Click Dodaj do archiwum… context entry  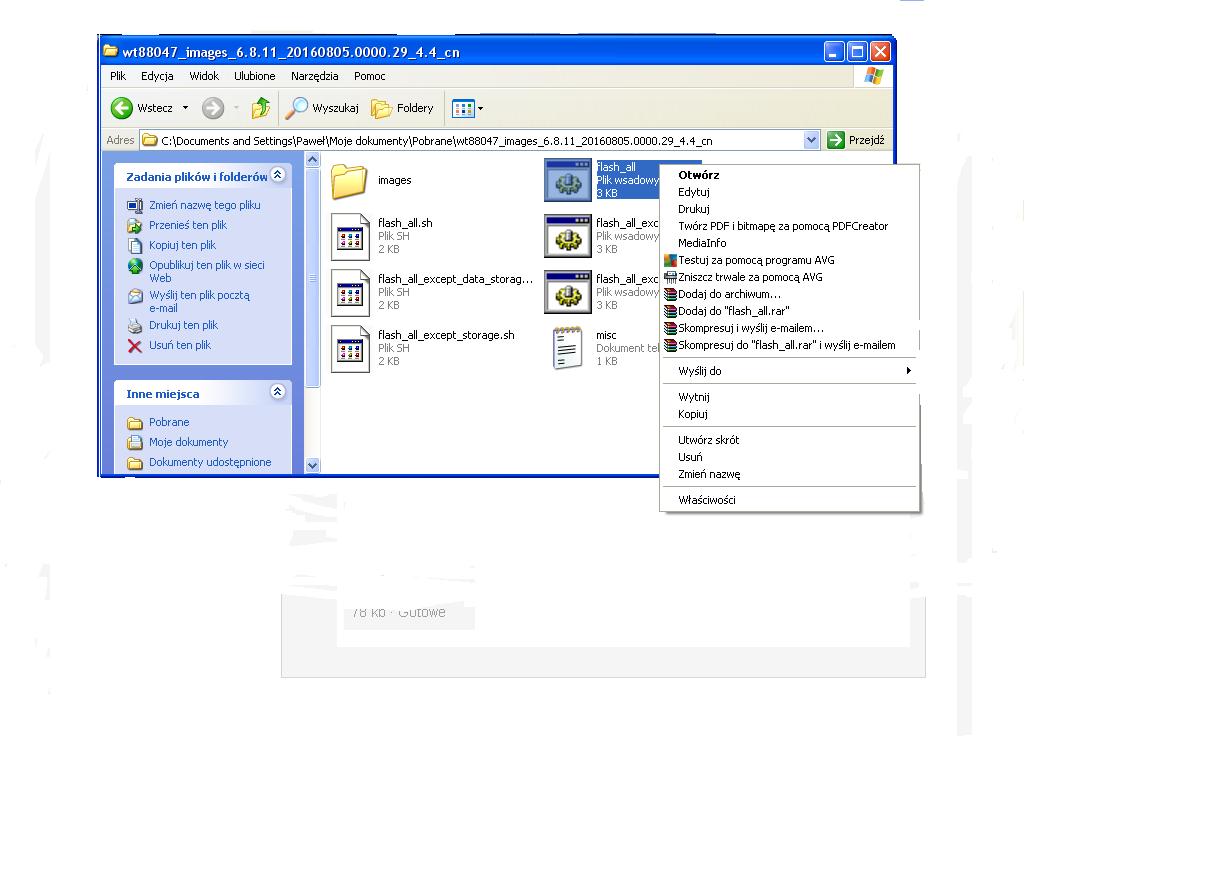tap(728, 294)
